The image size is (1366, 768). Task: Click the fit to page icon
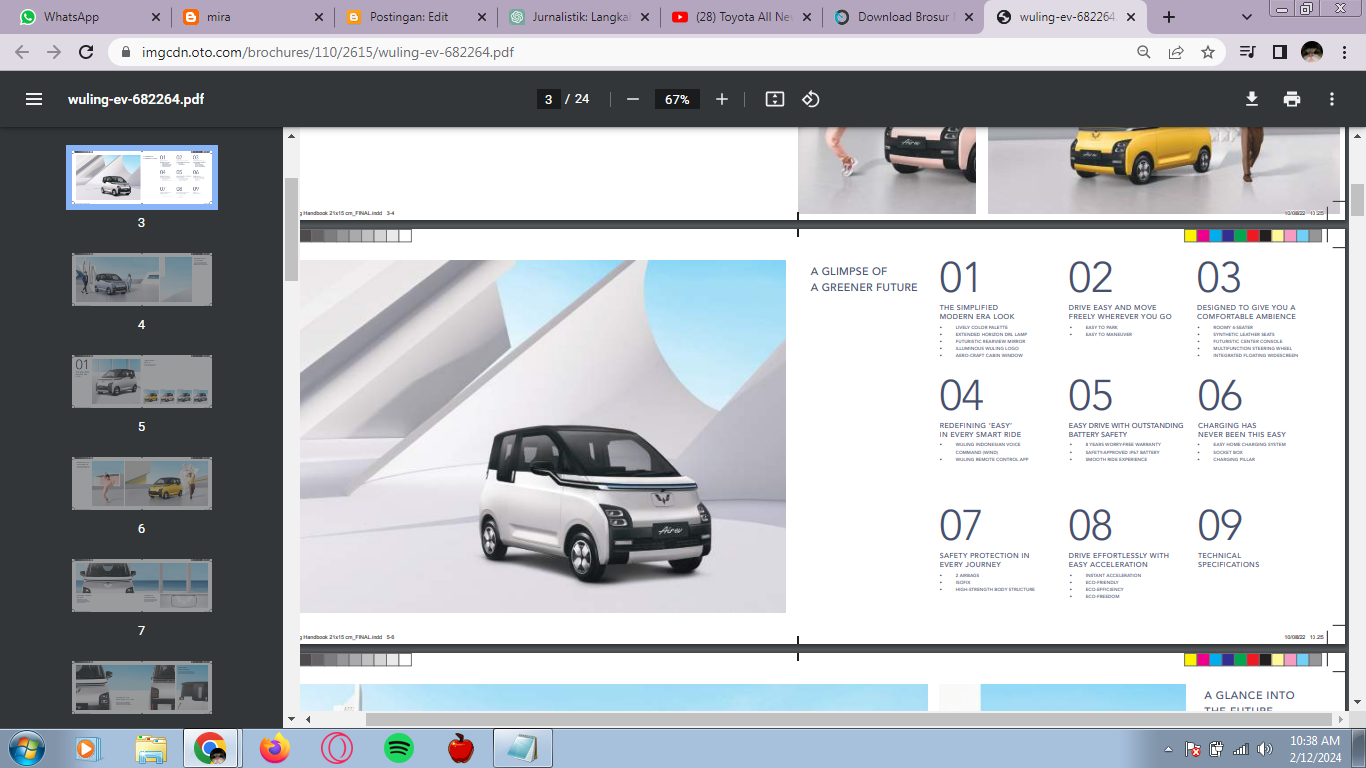click(774, 99)
